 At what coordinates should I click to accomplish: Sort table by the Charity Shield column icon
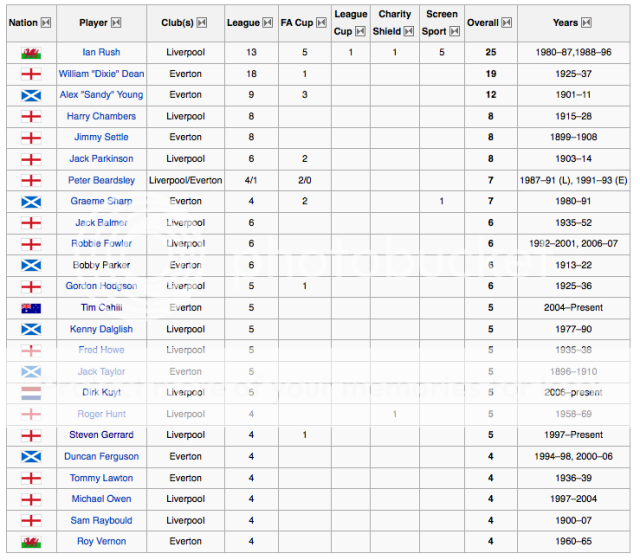coord(409,31)
